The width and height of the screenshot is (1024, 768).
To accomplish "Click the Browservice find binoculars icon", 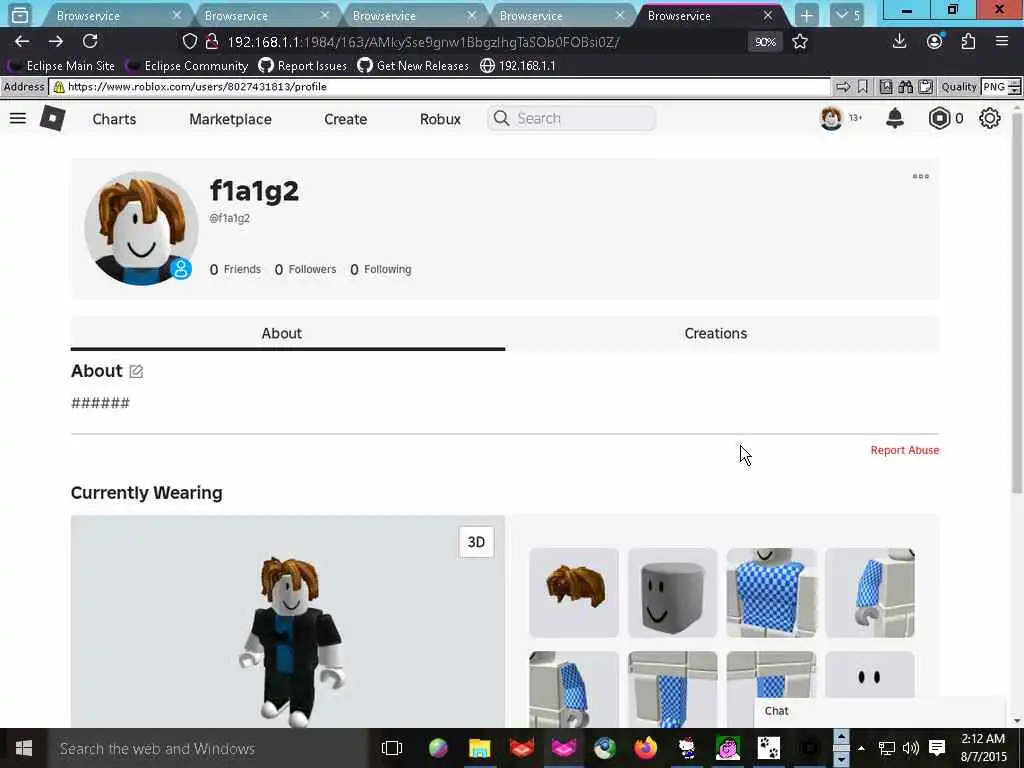I will point(905,87).
